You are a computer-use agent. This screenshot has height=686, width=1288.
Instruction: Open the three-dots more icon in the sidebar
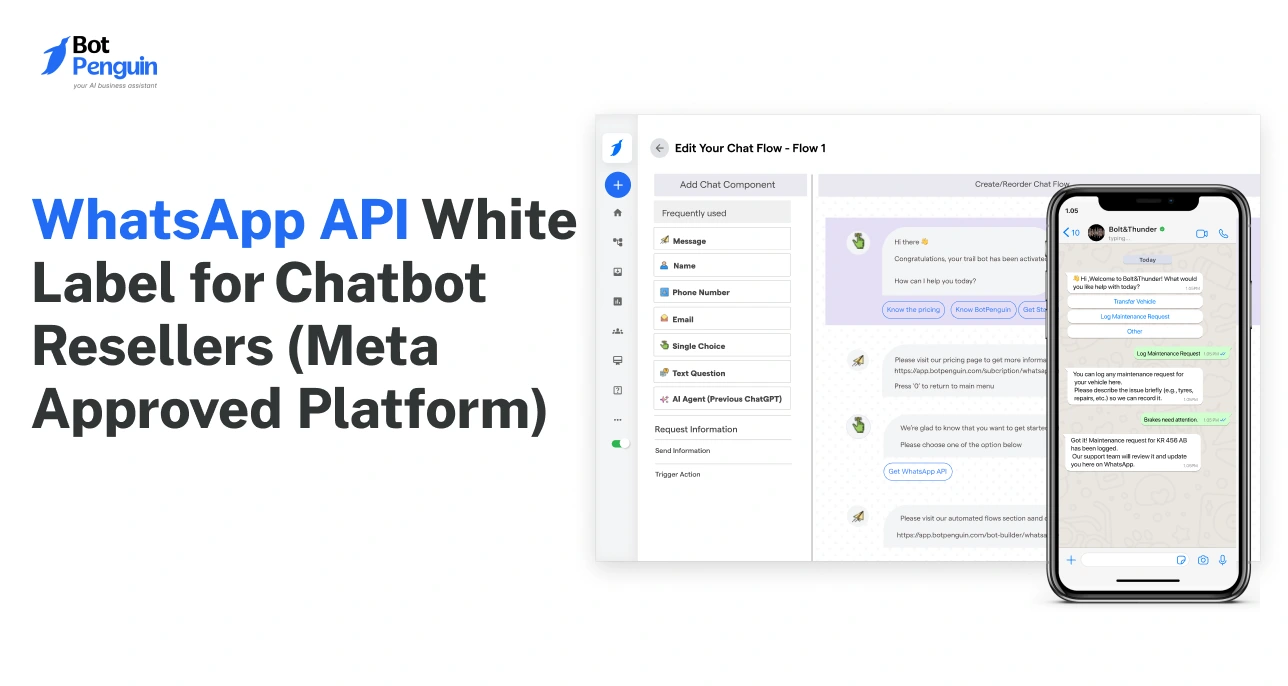617,420
